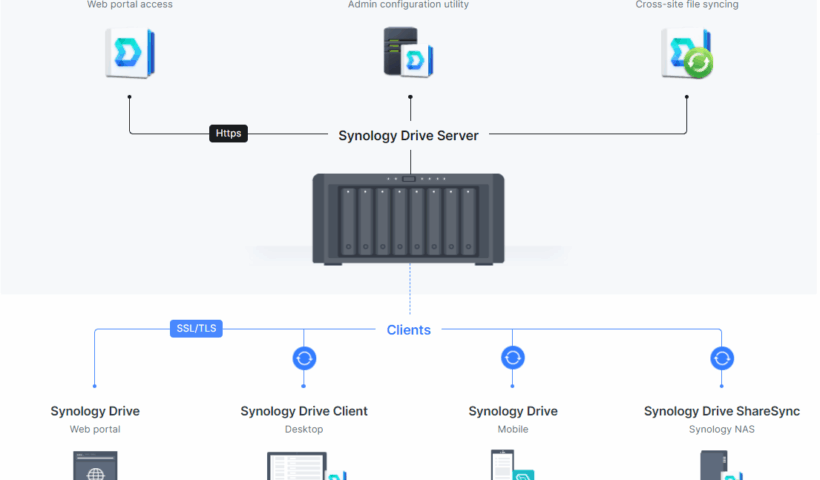The image size is (820, 480).
Task: Click the sync icon above Synology Drive Mobile
Action: [513, 358]
